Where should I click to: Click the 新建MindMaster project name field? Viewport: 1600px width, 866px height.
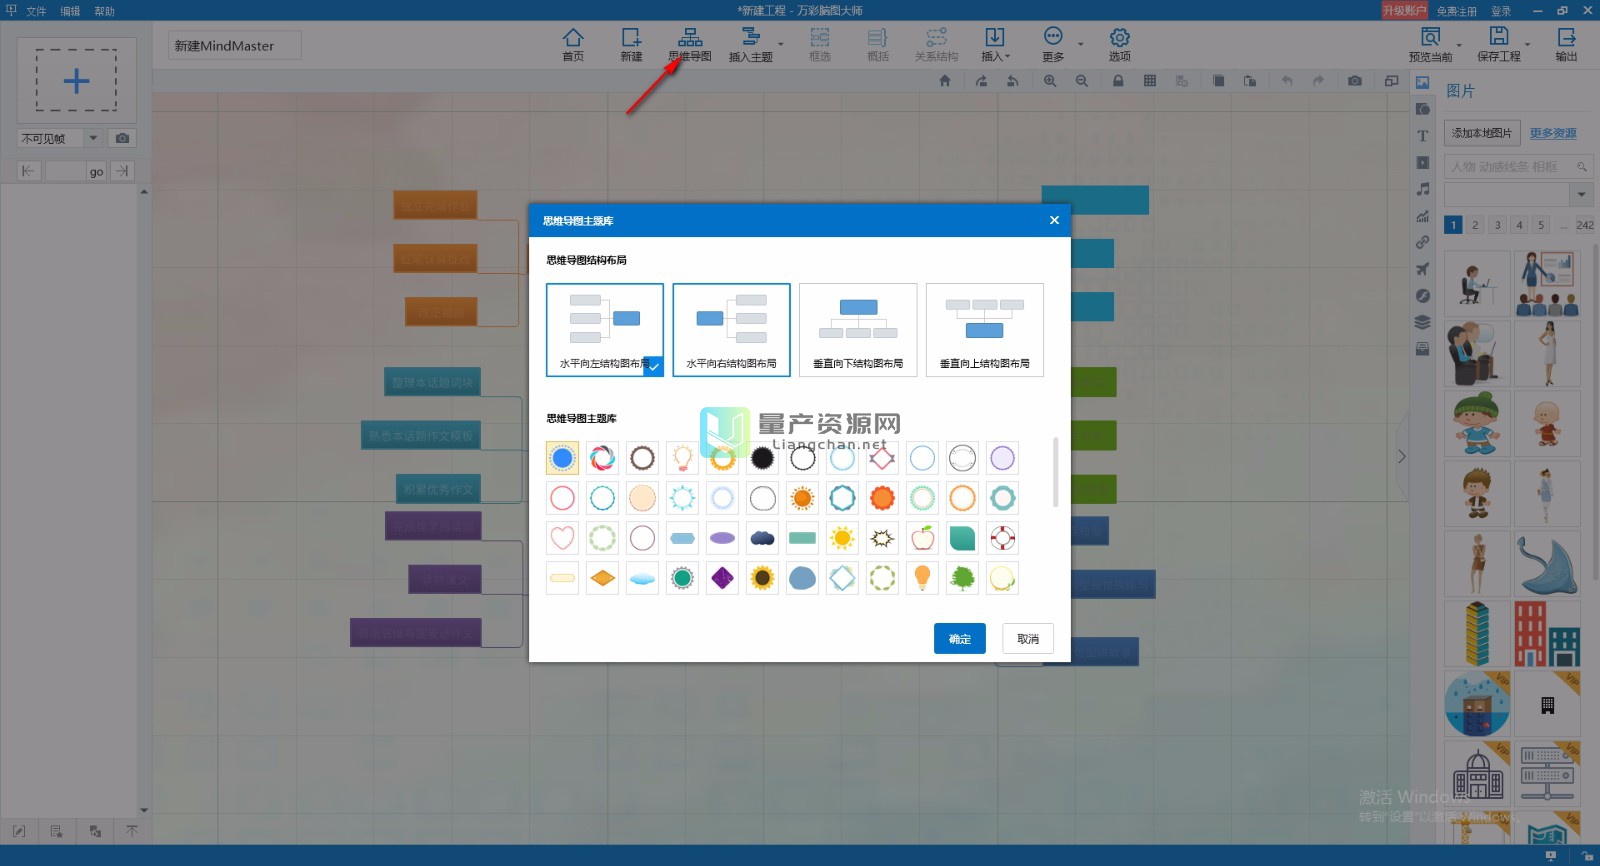[x=235, y=46]
